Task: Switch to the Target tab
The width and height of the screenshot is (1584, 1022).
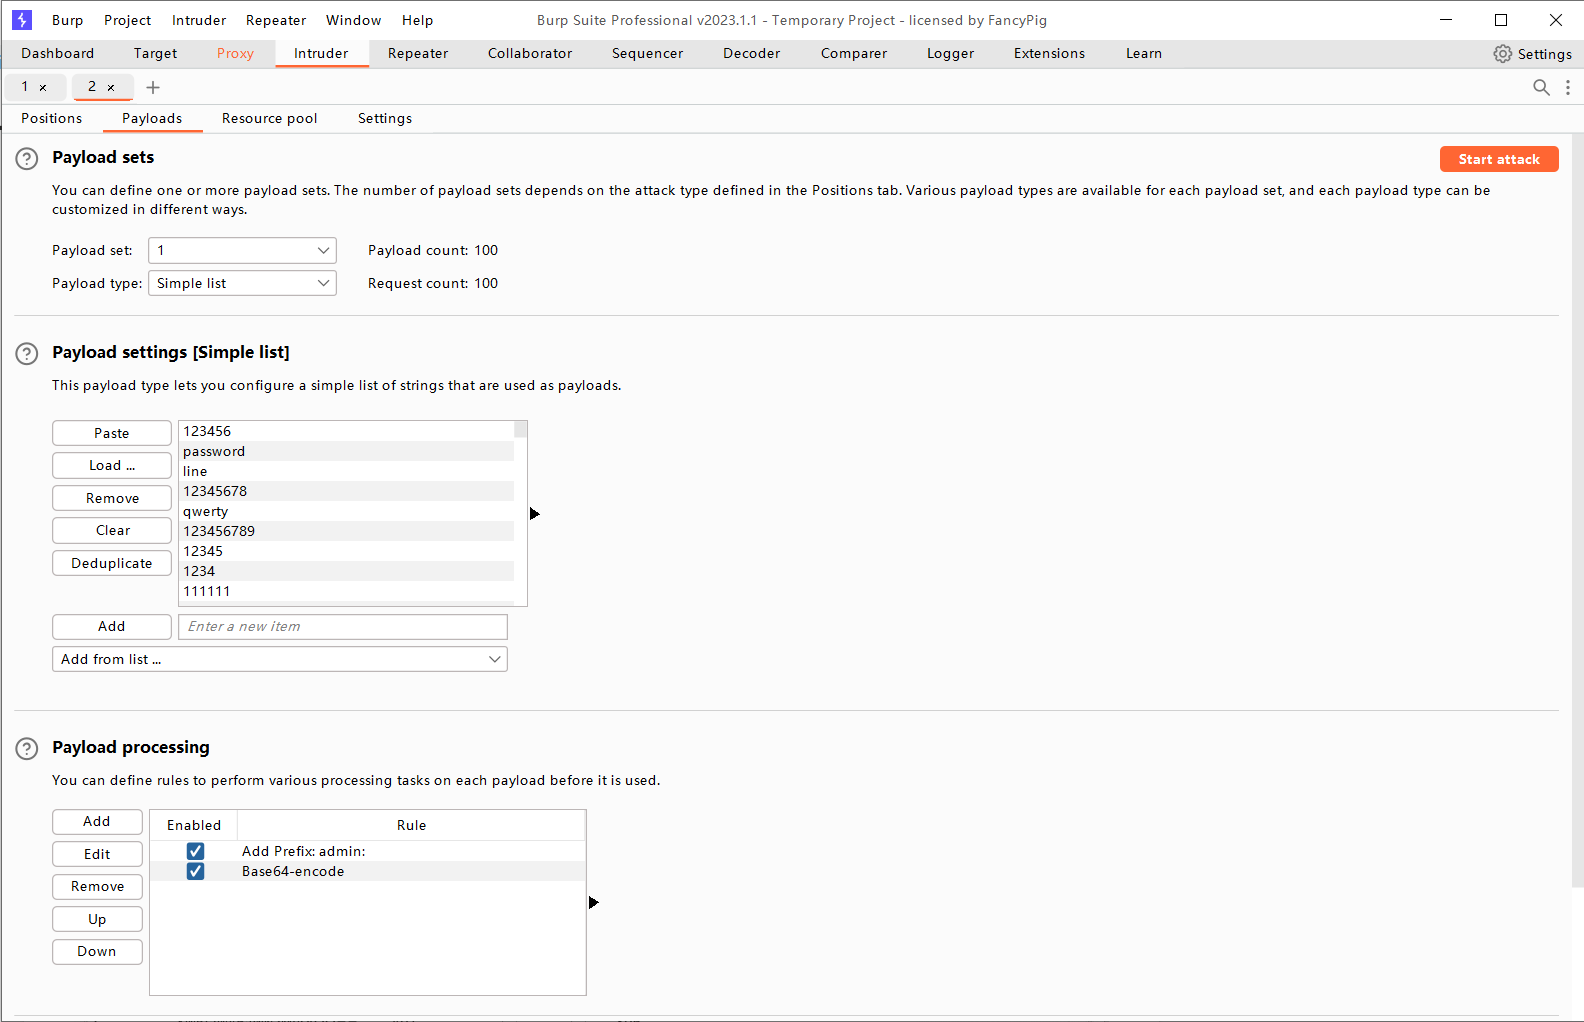Action: [155, 54]
